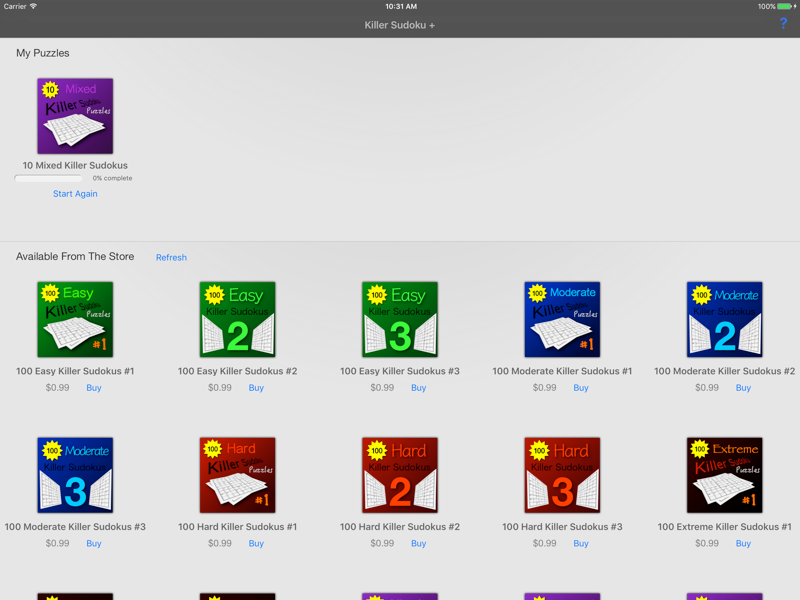Open the help question mark icon
The width and height of the screenshot is (800, 600).
[x=783, y=23]
